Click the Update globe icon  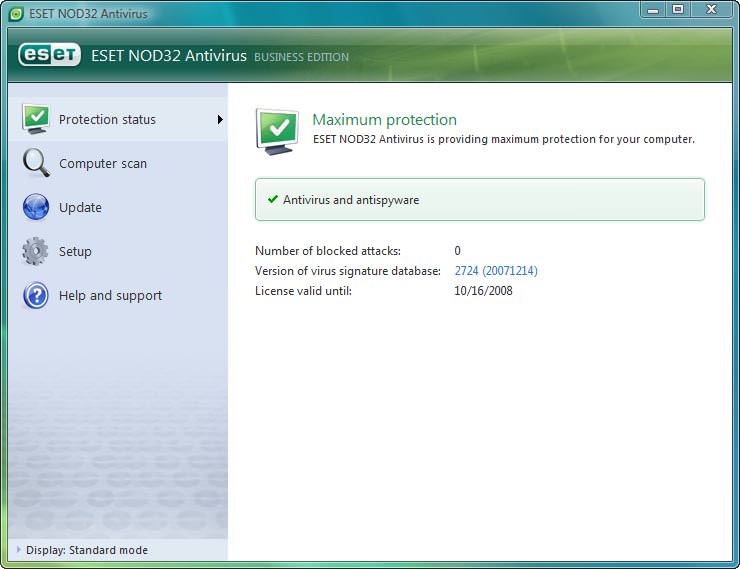(x=36, y=207)
